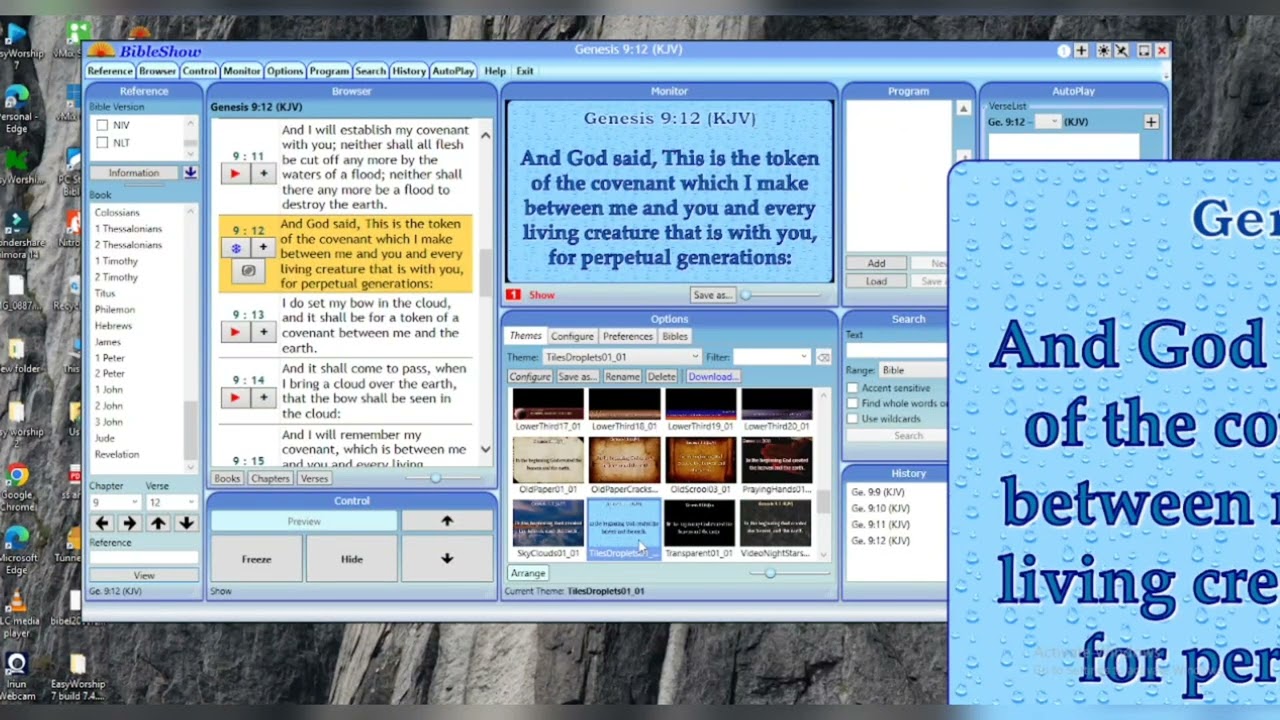1280x720 pixels.
Task: Click the sun icon in the title bar
Action: pos(1103,51)
